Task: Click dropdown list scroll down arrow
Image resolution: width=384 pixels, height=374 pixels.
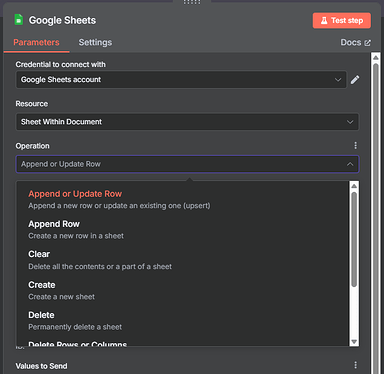Action: coord(354,342)
